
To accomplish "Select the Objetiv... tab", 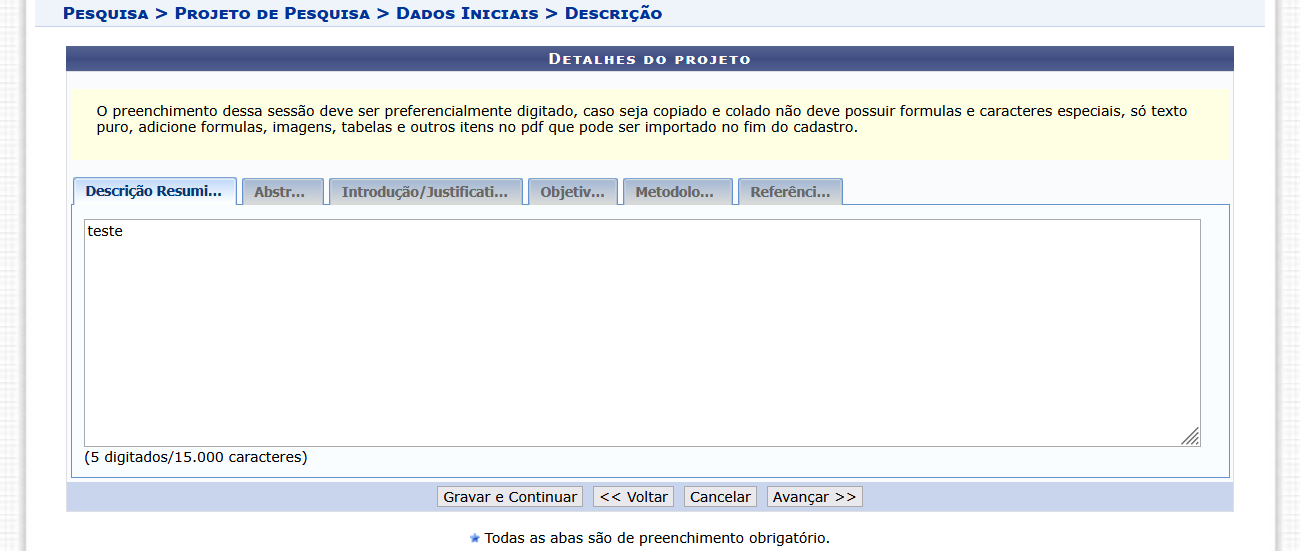I will pyautogui.click(x=572, y=193).
